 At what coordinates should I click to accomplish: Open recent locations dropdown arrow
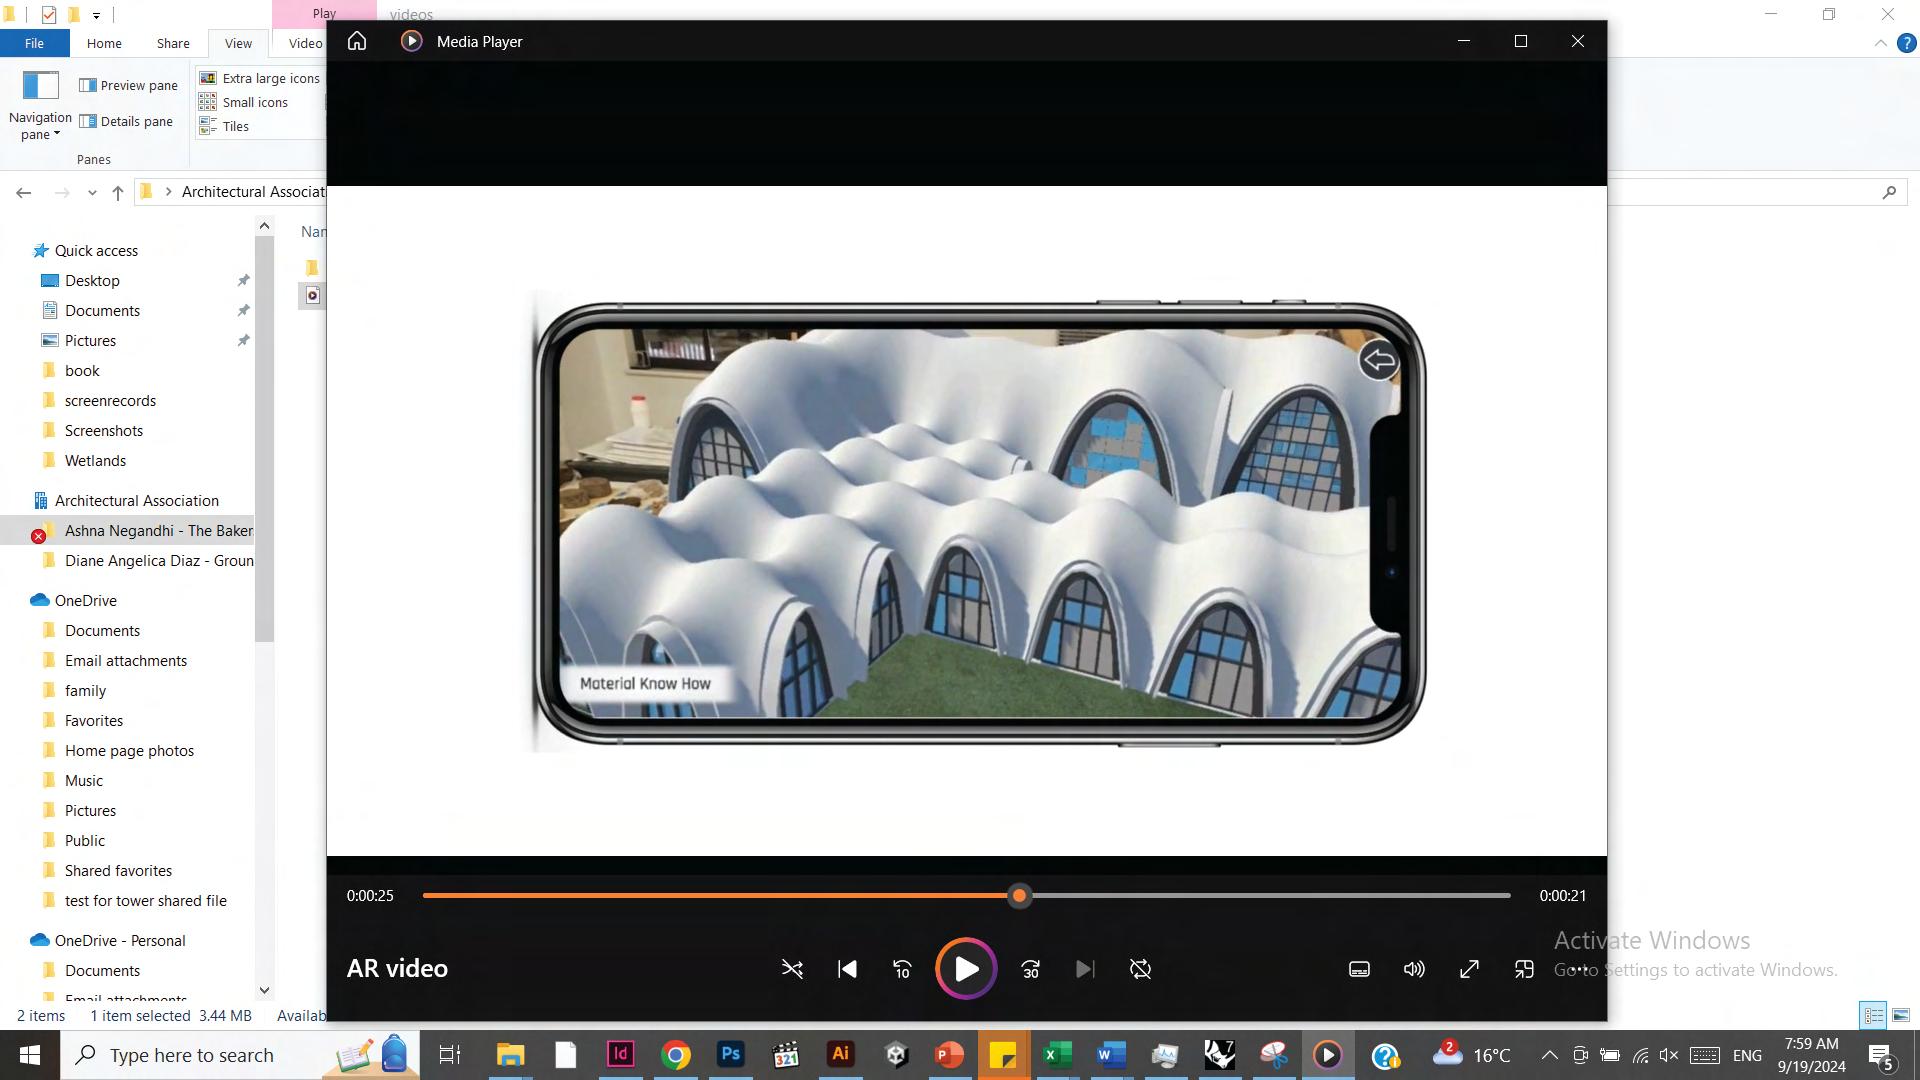[92, 192]
